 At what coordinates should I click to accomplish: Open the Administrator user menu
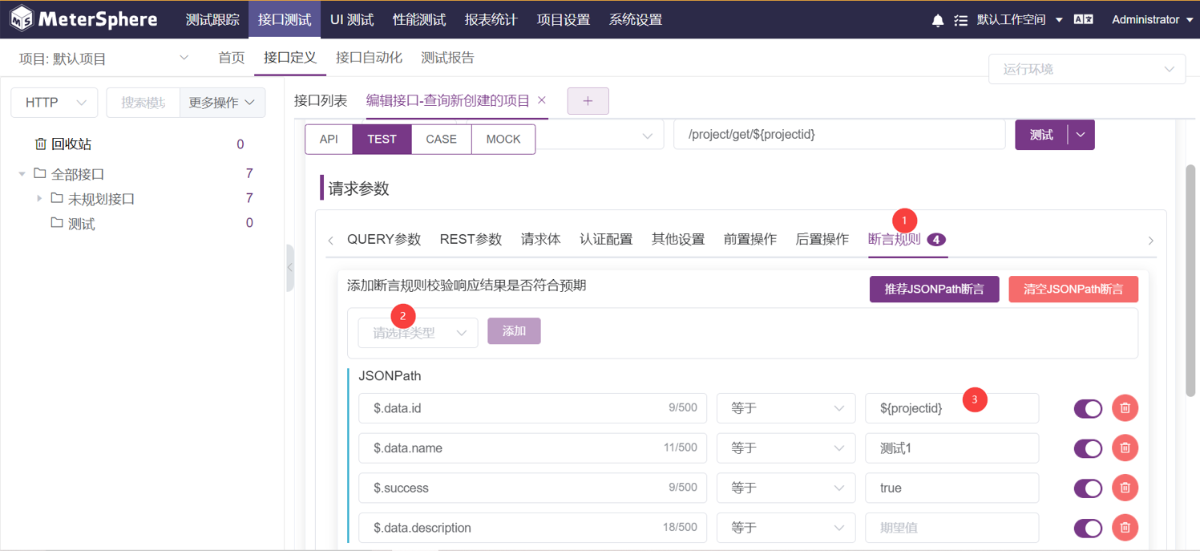click(1151, 19)
